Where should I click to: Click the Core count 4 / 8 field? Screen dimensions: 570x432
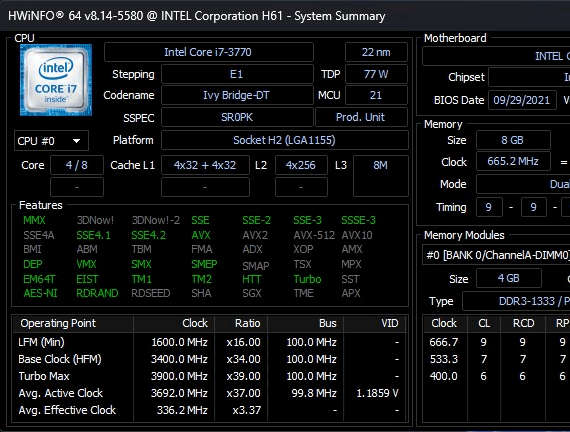pyautogui.click(x=77, y=165)
